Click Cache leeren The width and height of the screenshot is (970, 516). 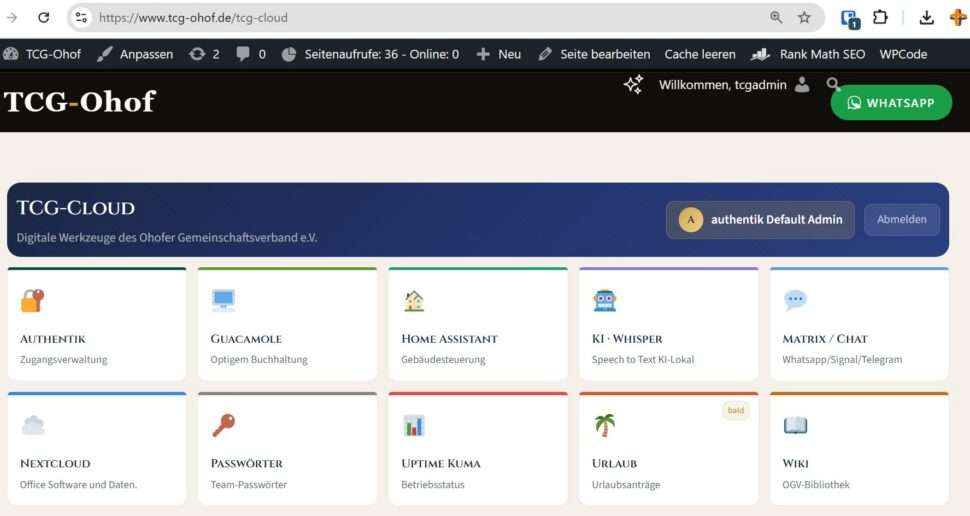[x=700, y=54]
